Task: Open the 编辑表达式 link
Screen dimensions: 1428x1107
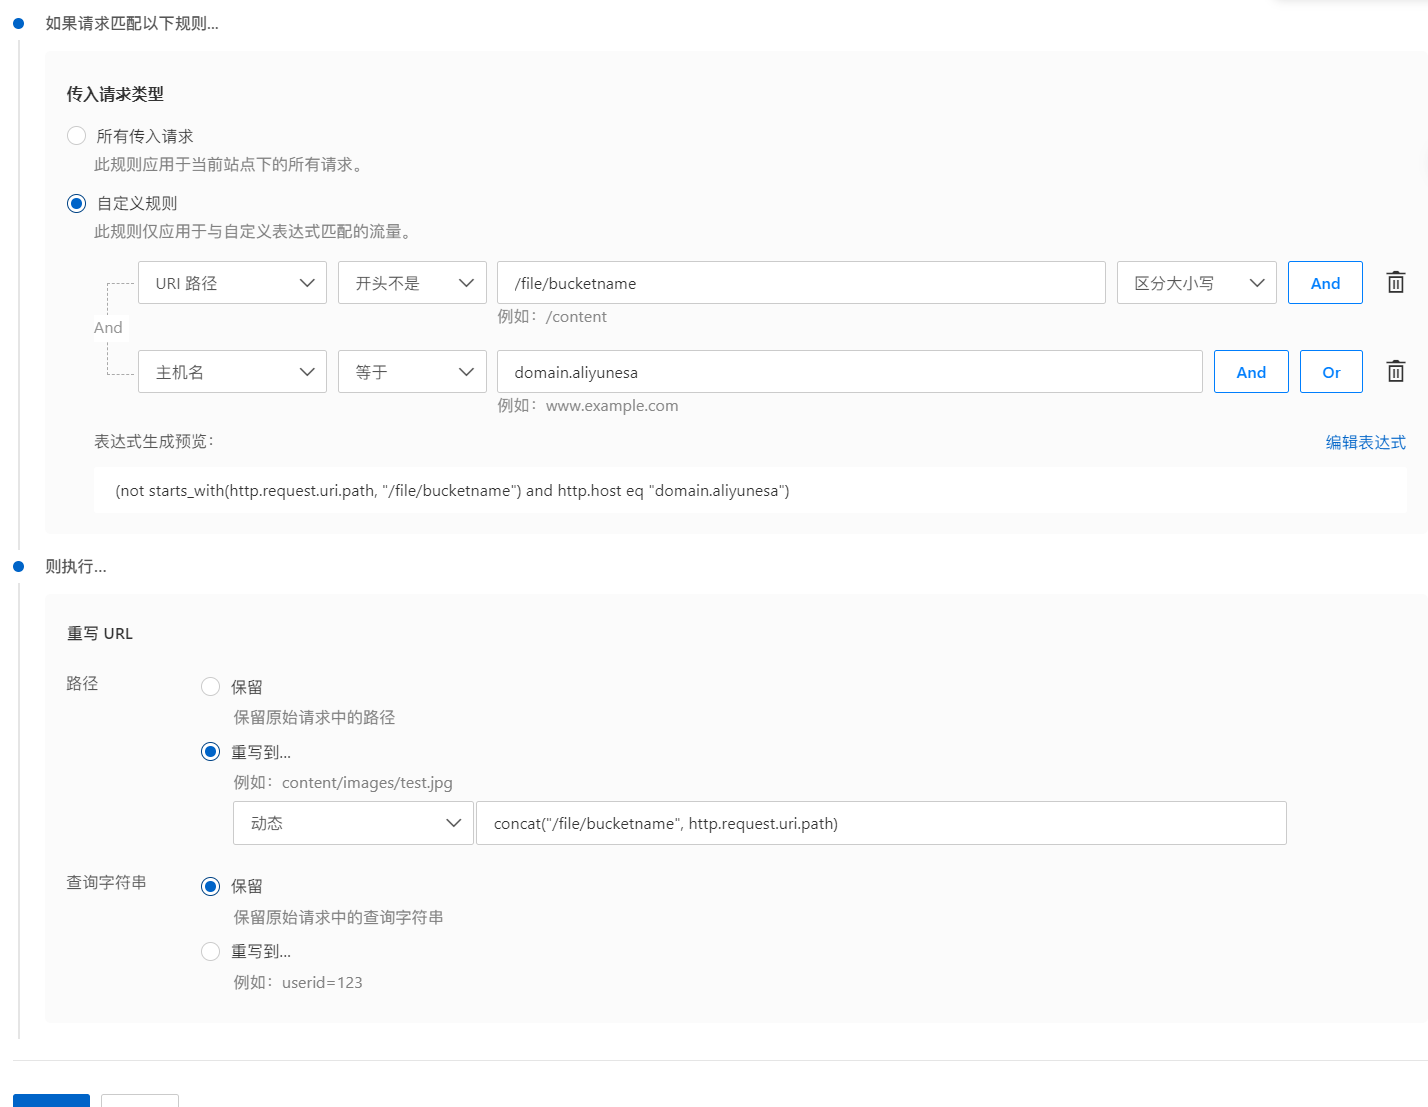Action: point(1365,442)
